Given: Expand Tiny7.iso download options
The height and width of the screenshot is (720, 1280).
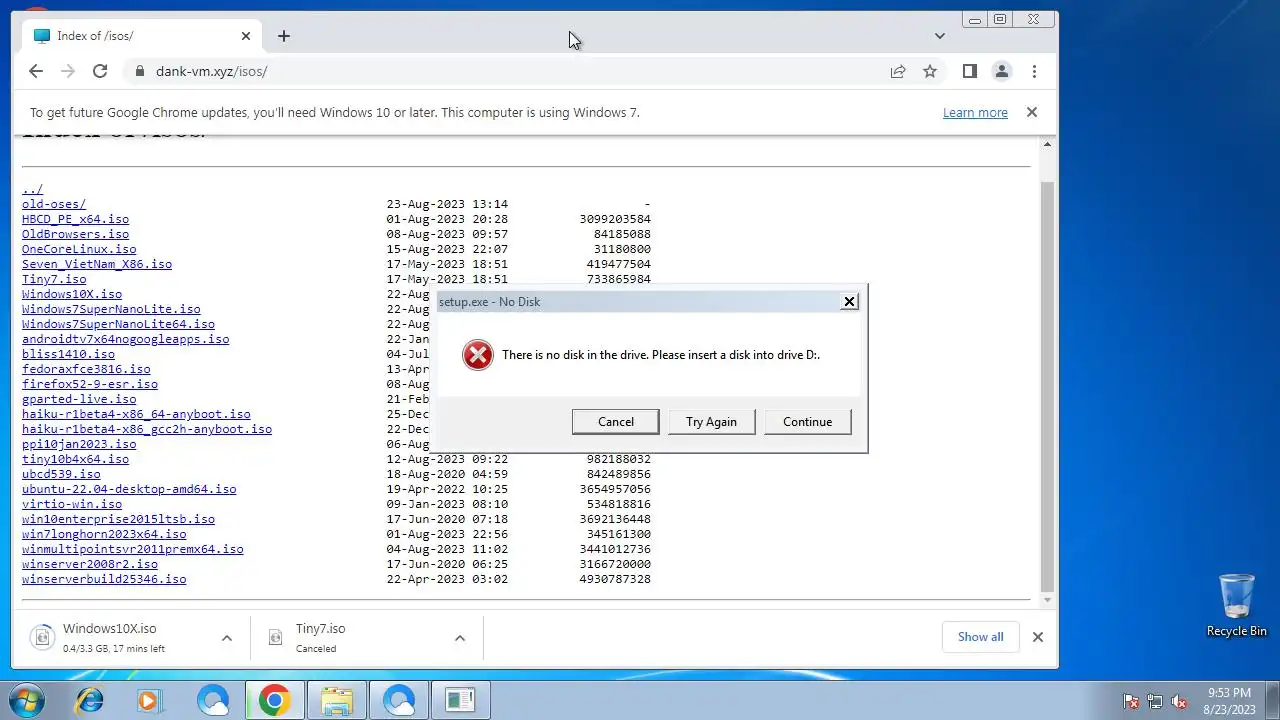Looking at the screenshot, I should (x=460, y=638).
